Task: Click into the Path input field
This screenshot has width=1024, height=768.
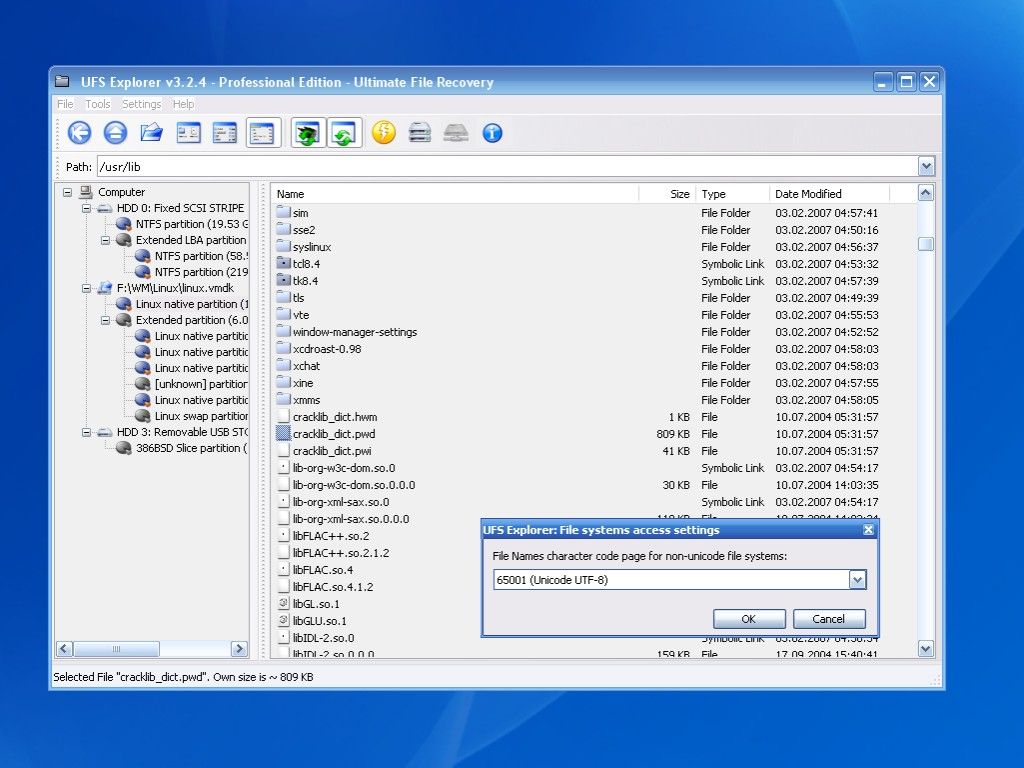Action: tap(507, 167)
